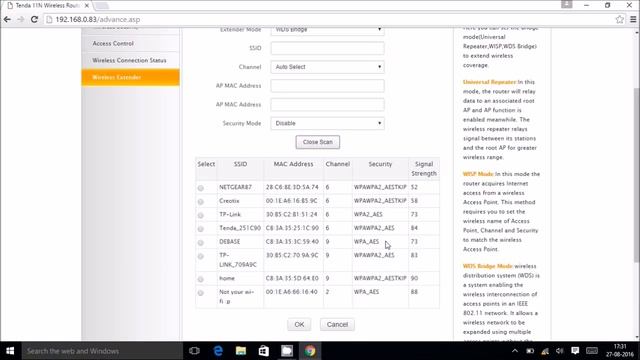Close the Tenda 11N Wireless Router tab
The image size is (640, 360).
(x=87, y=6)
